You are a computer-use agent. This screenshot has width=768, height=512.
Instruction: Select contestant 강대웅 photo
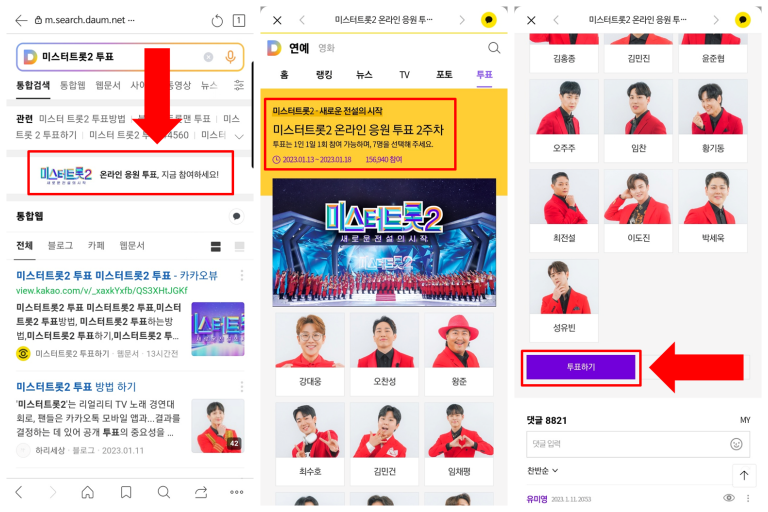(310, 341)
